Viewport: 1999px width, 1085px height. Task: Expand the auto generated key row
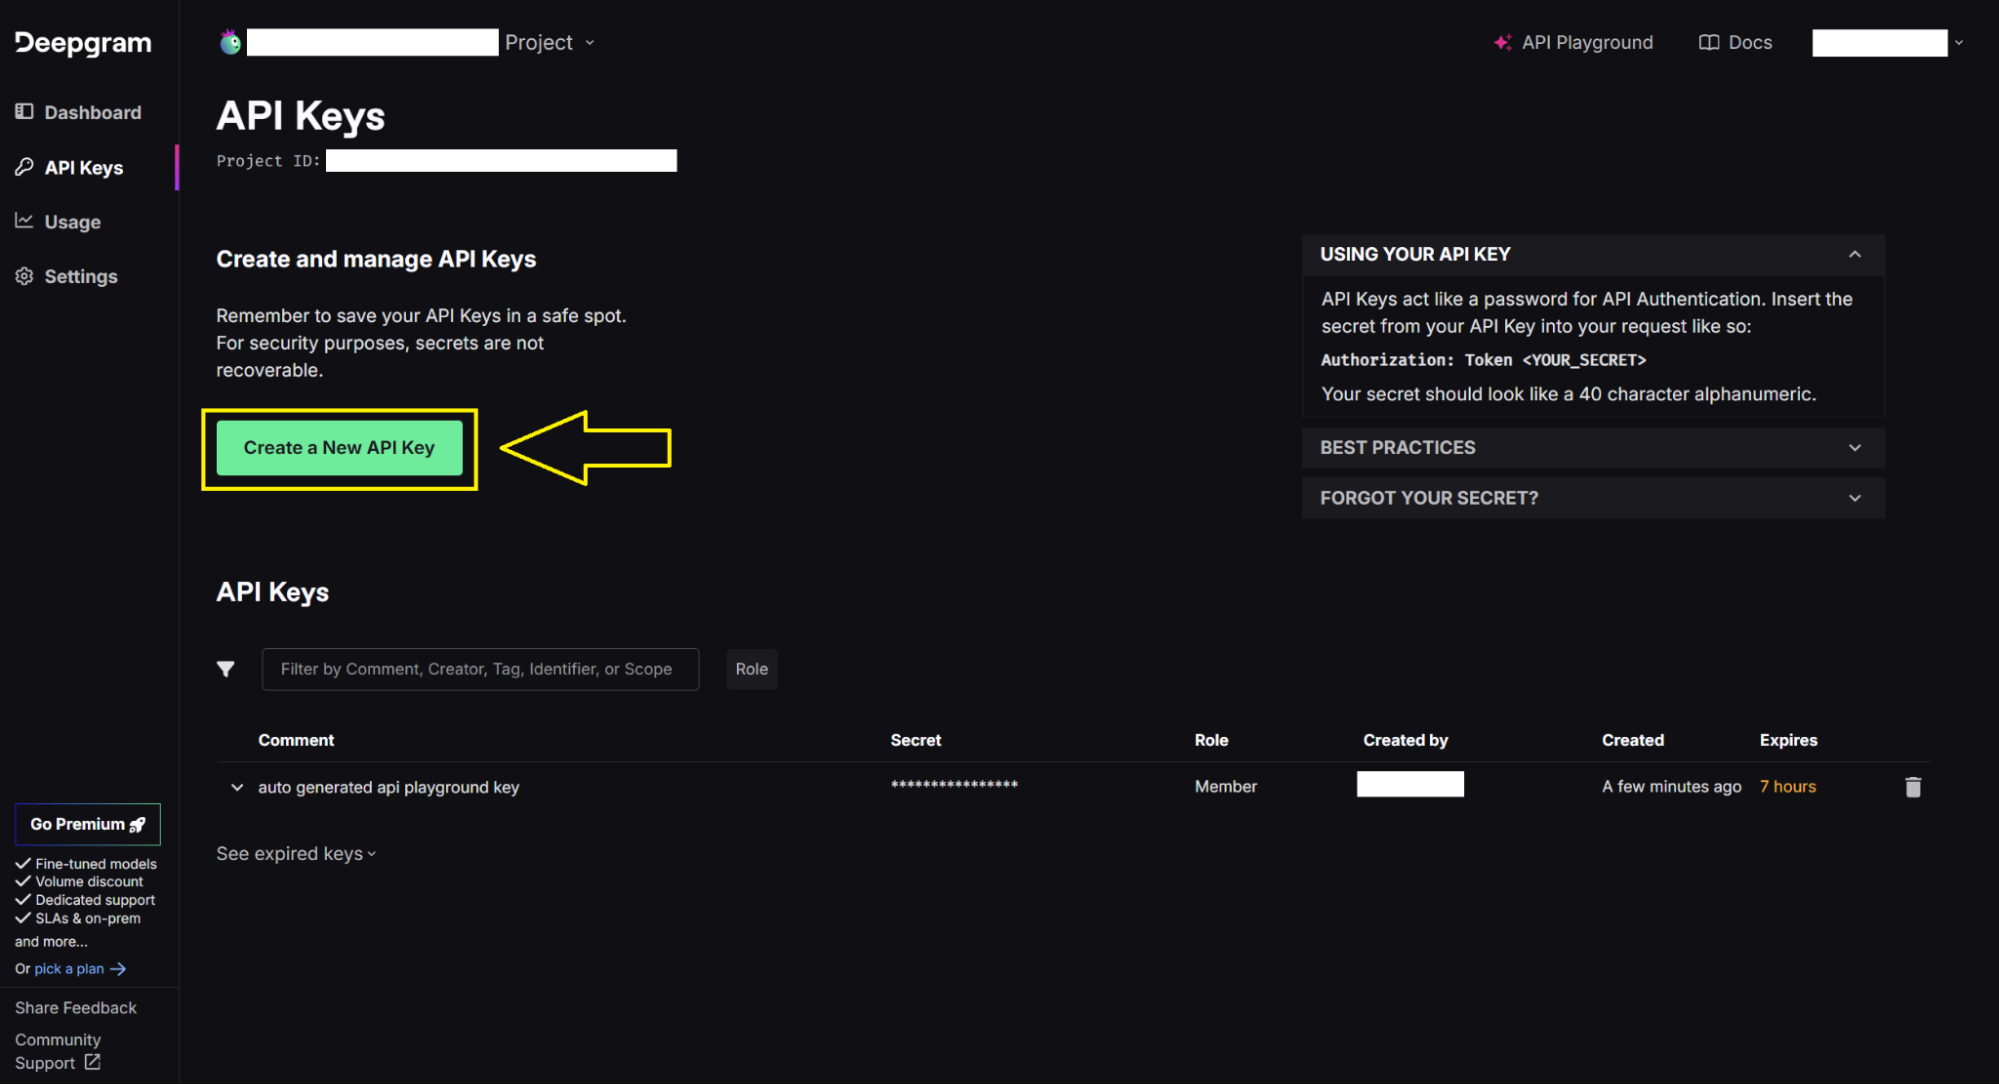click(237, 787)
